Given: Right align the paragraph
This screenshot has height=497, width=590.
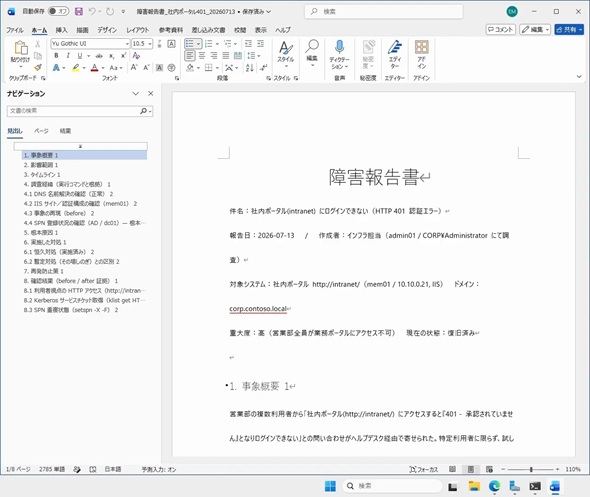Looking at the screenshot, I should pos(214,56).
